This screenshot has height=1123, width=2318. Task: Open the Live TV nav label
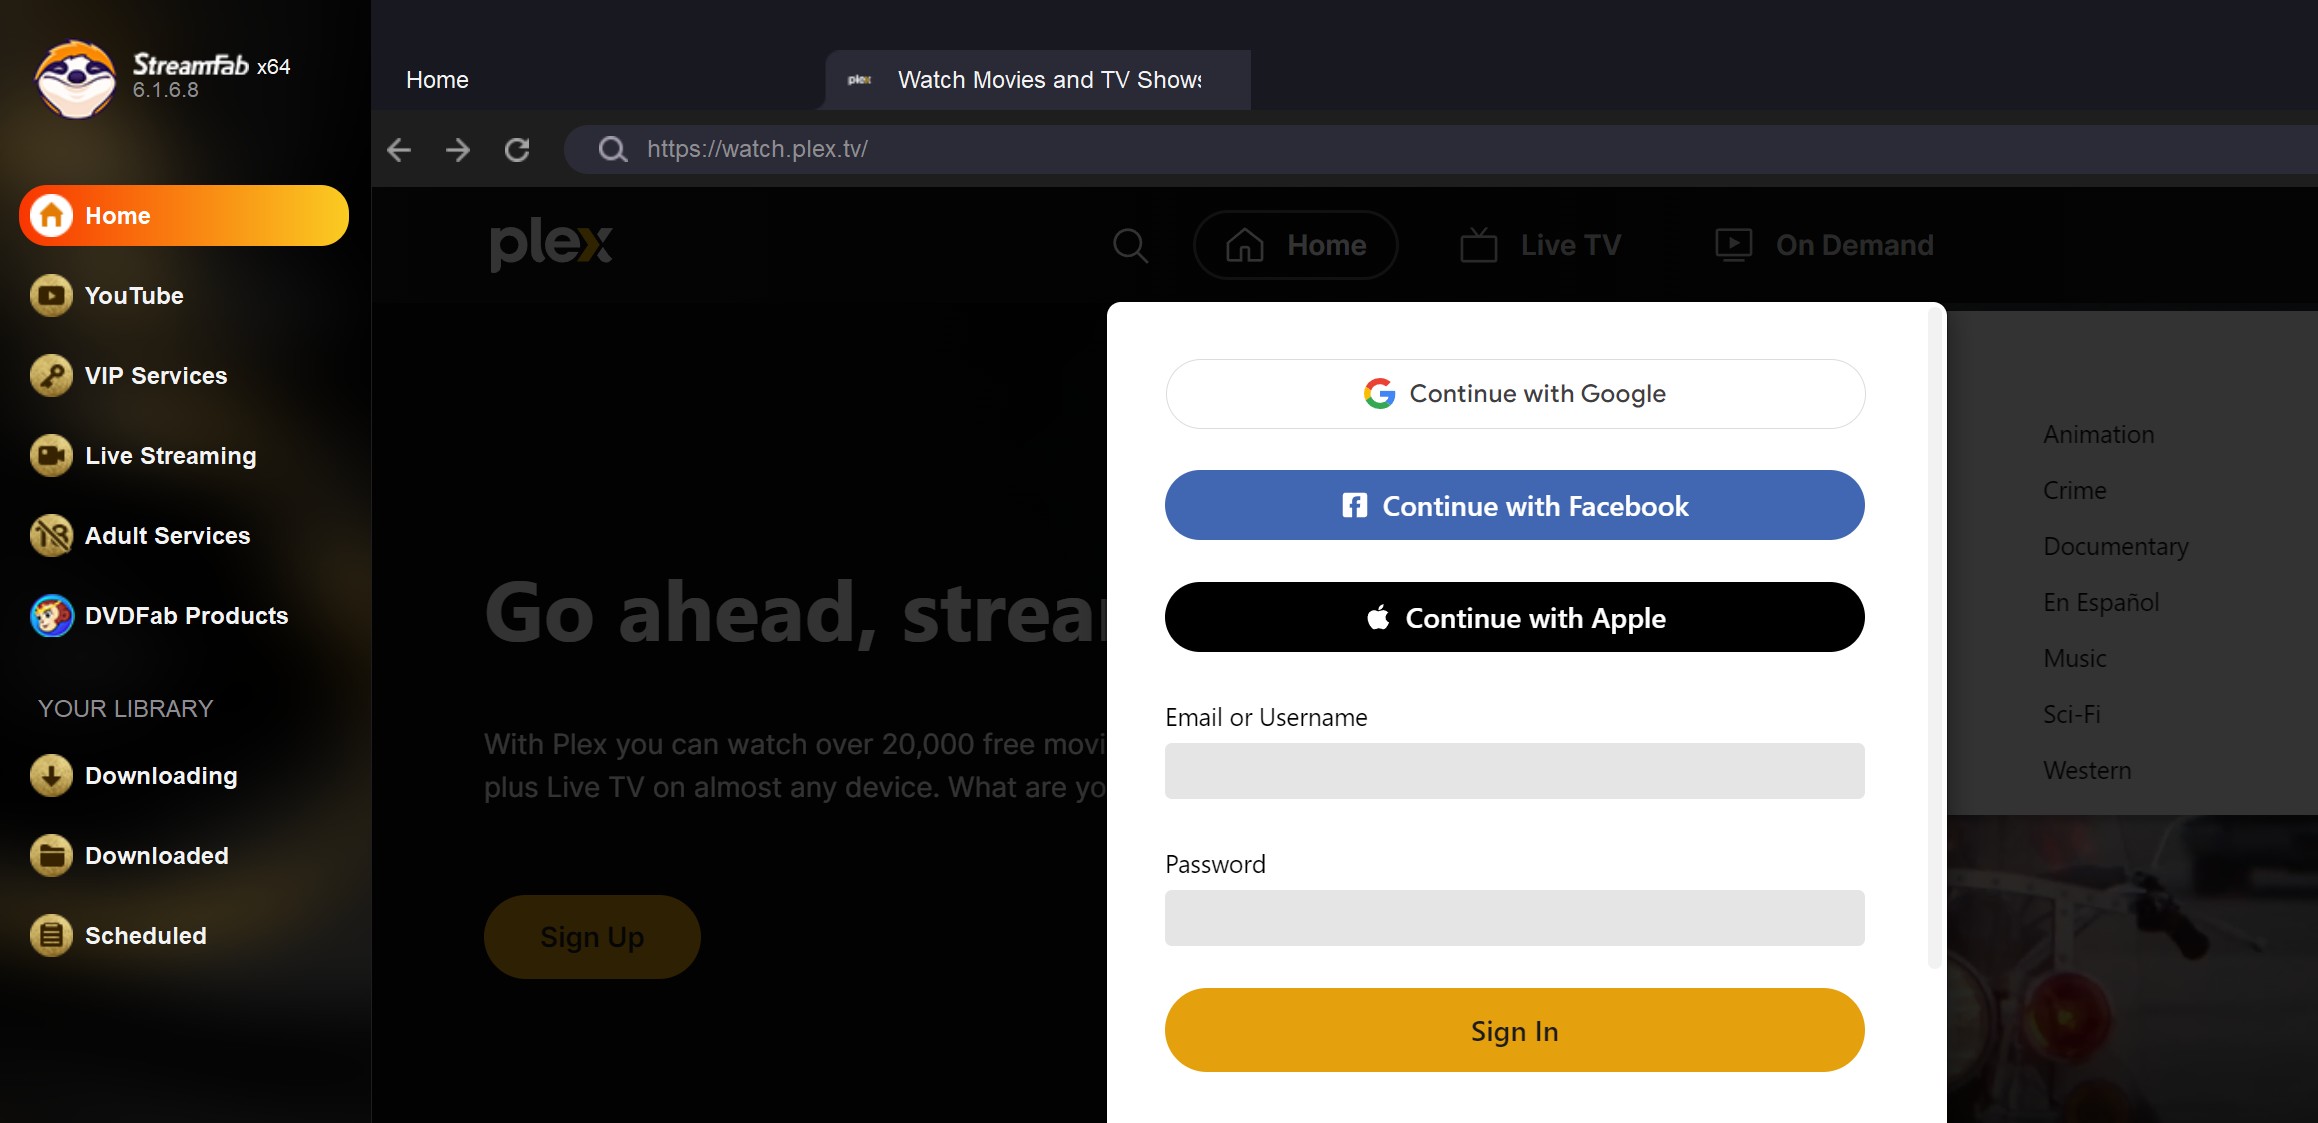coord(1570,245)
